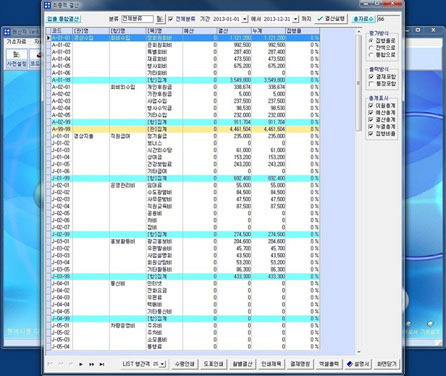Open 기초자료 menu in the background window
Screen dimensions: 446x376
click(16, 42)
